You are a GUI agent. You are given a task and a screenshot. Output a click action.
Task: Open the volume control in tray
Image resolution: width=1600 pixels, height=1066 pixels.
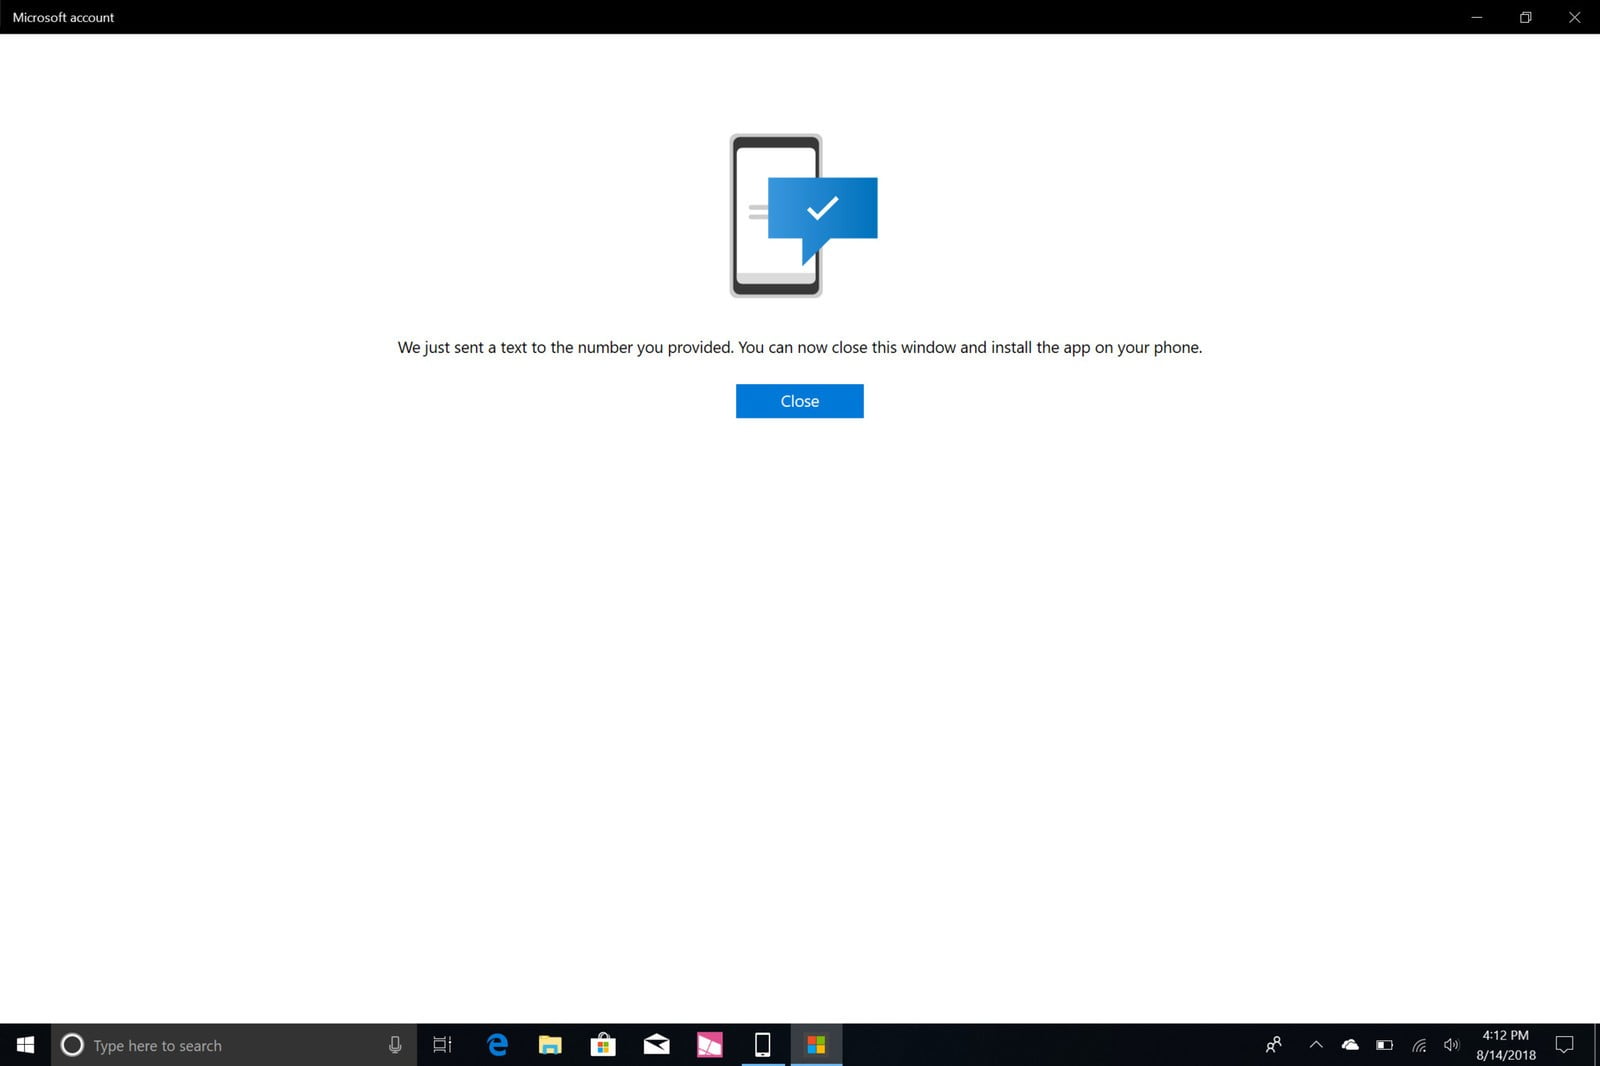click(1451, 1045)
